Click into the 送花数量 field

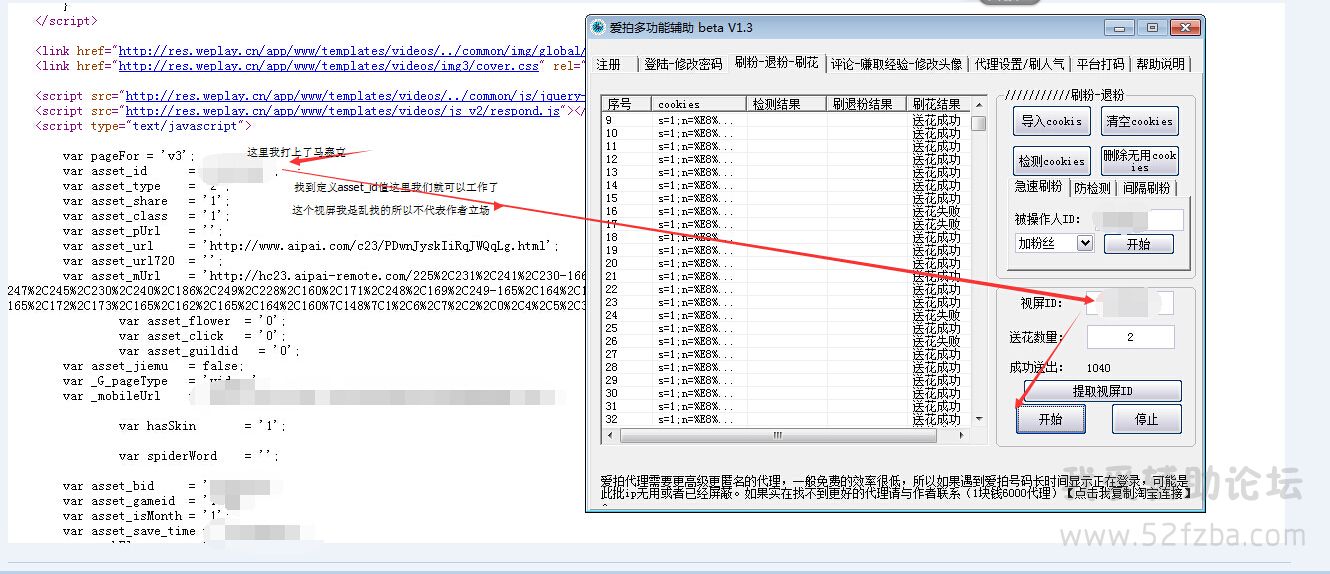click(x=1130, y=338)
